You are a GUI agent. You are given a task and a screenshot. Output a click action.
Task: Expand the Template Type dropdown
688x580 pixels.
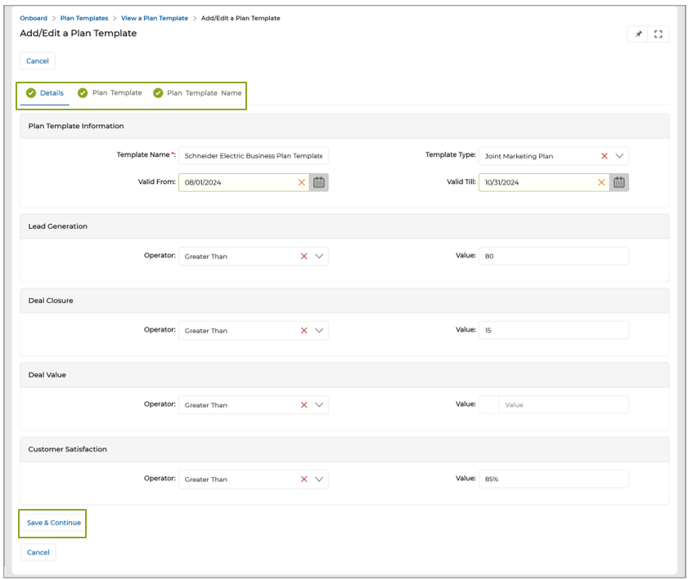(620, 156)
